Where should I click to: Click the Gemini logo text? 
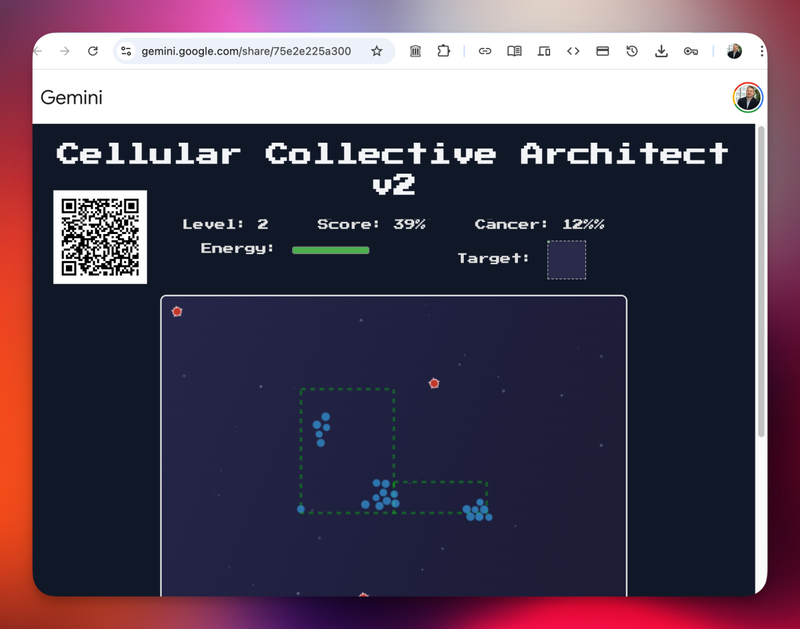point(71,97)
